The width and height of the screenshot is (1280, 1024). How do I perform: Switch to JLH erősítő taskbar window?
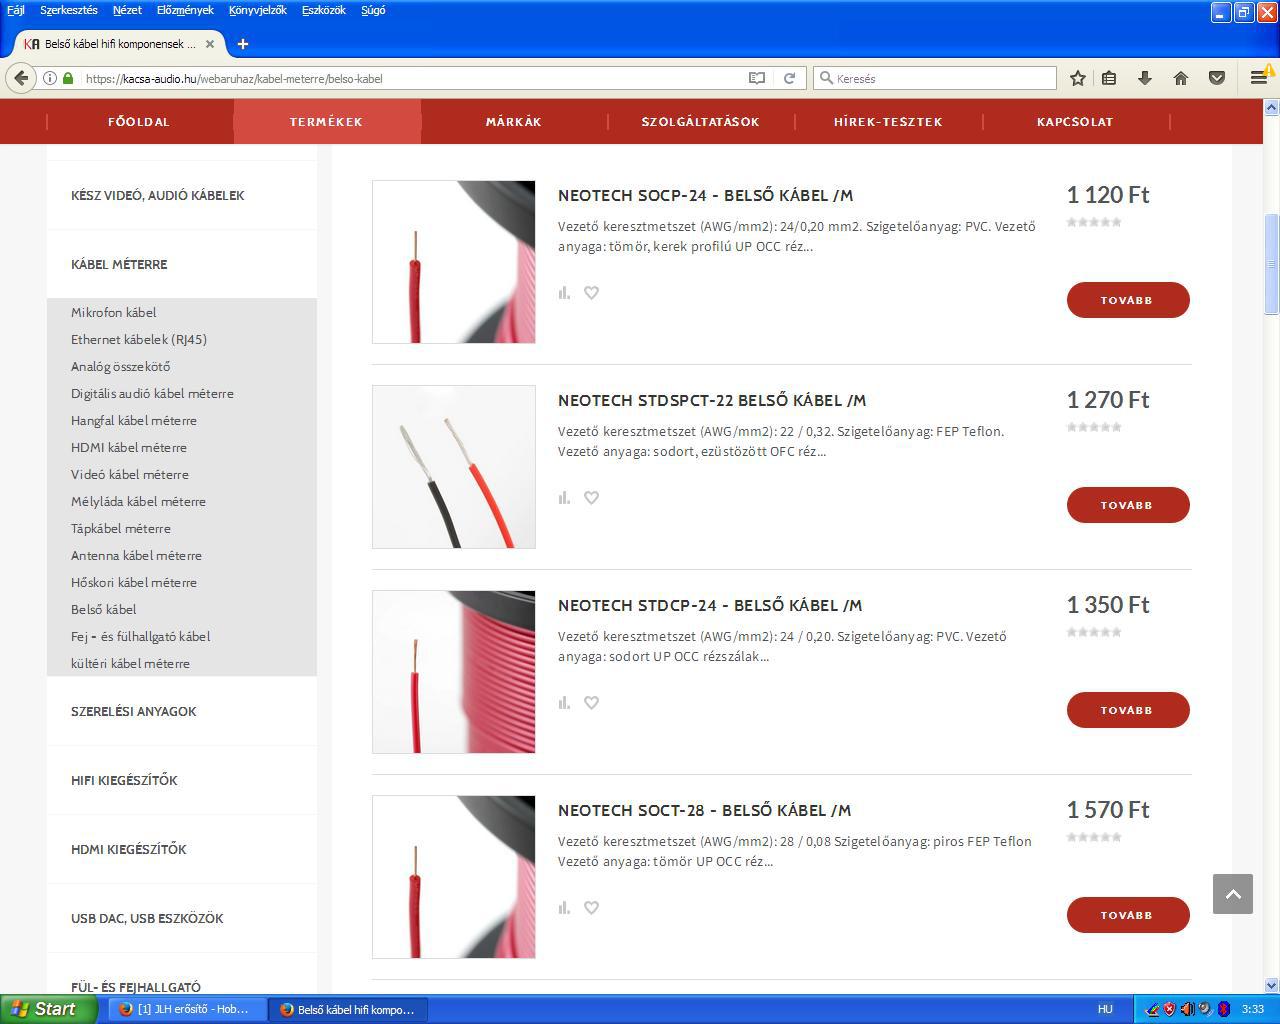click(x=186, y=1009)
